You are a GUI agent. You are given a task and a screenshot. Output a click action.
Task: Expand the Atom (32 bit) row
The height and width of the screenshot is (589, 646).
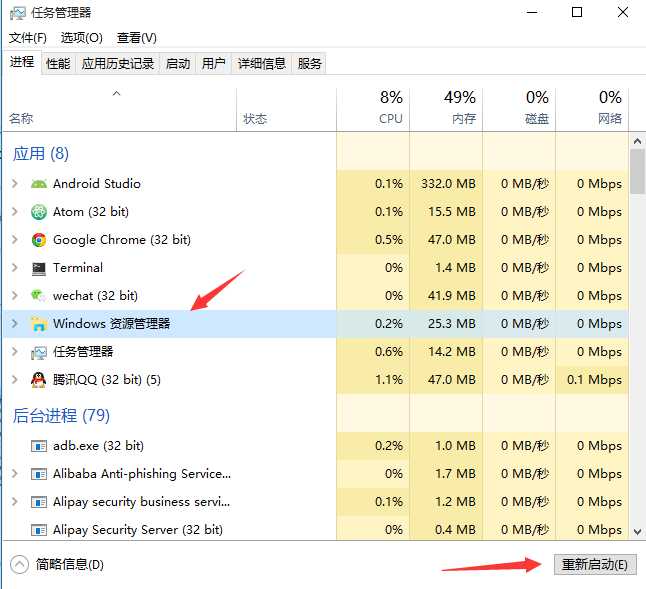pos(15,211)
